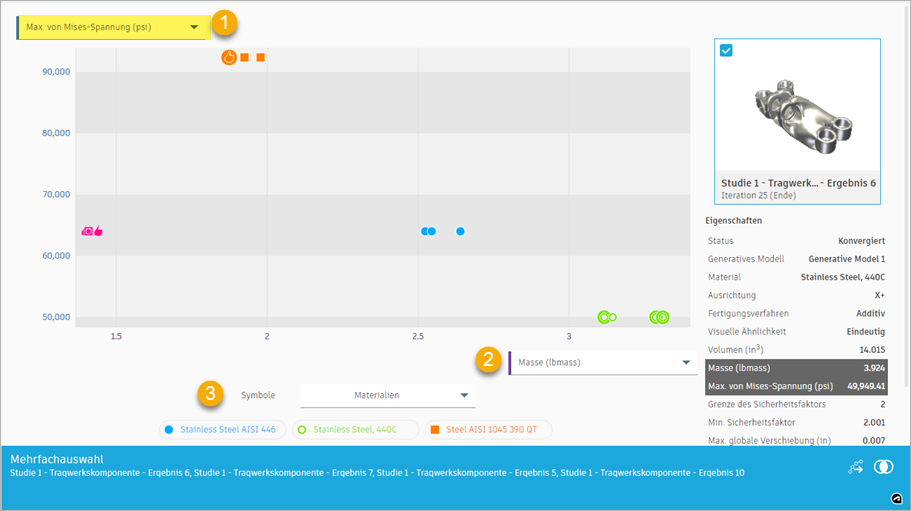
Task: Select the Generatives Modell property row
Action: [796, 259]
